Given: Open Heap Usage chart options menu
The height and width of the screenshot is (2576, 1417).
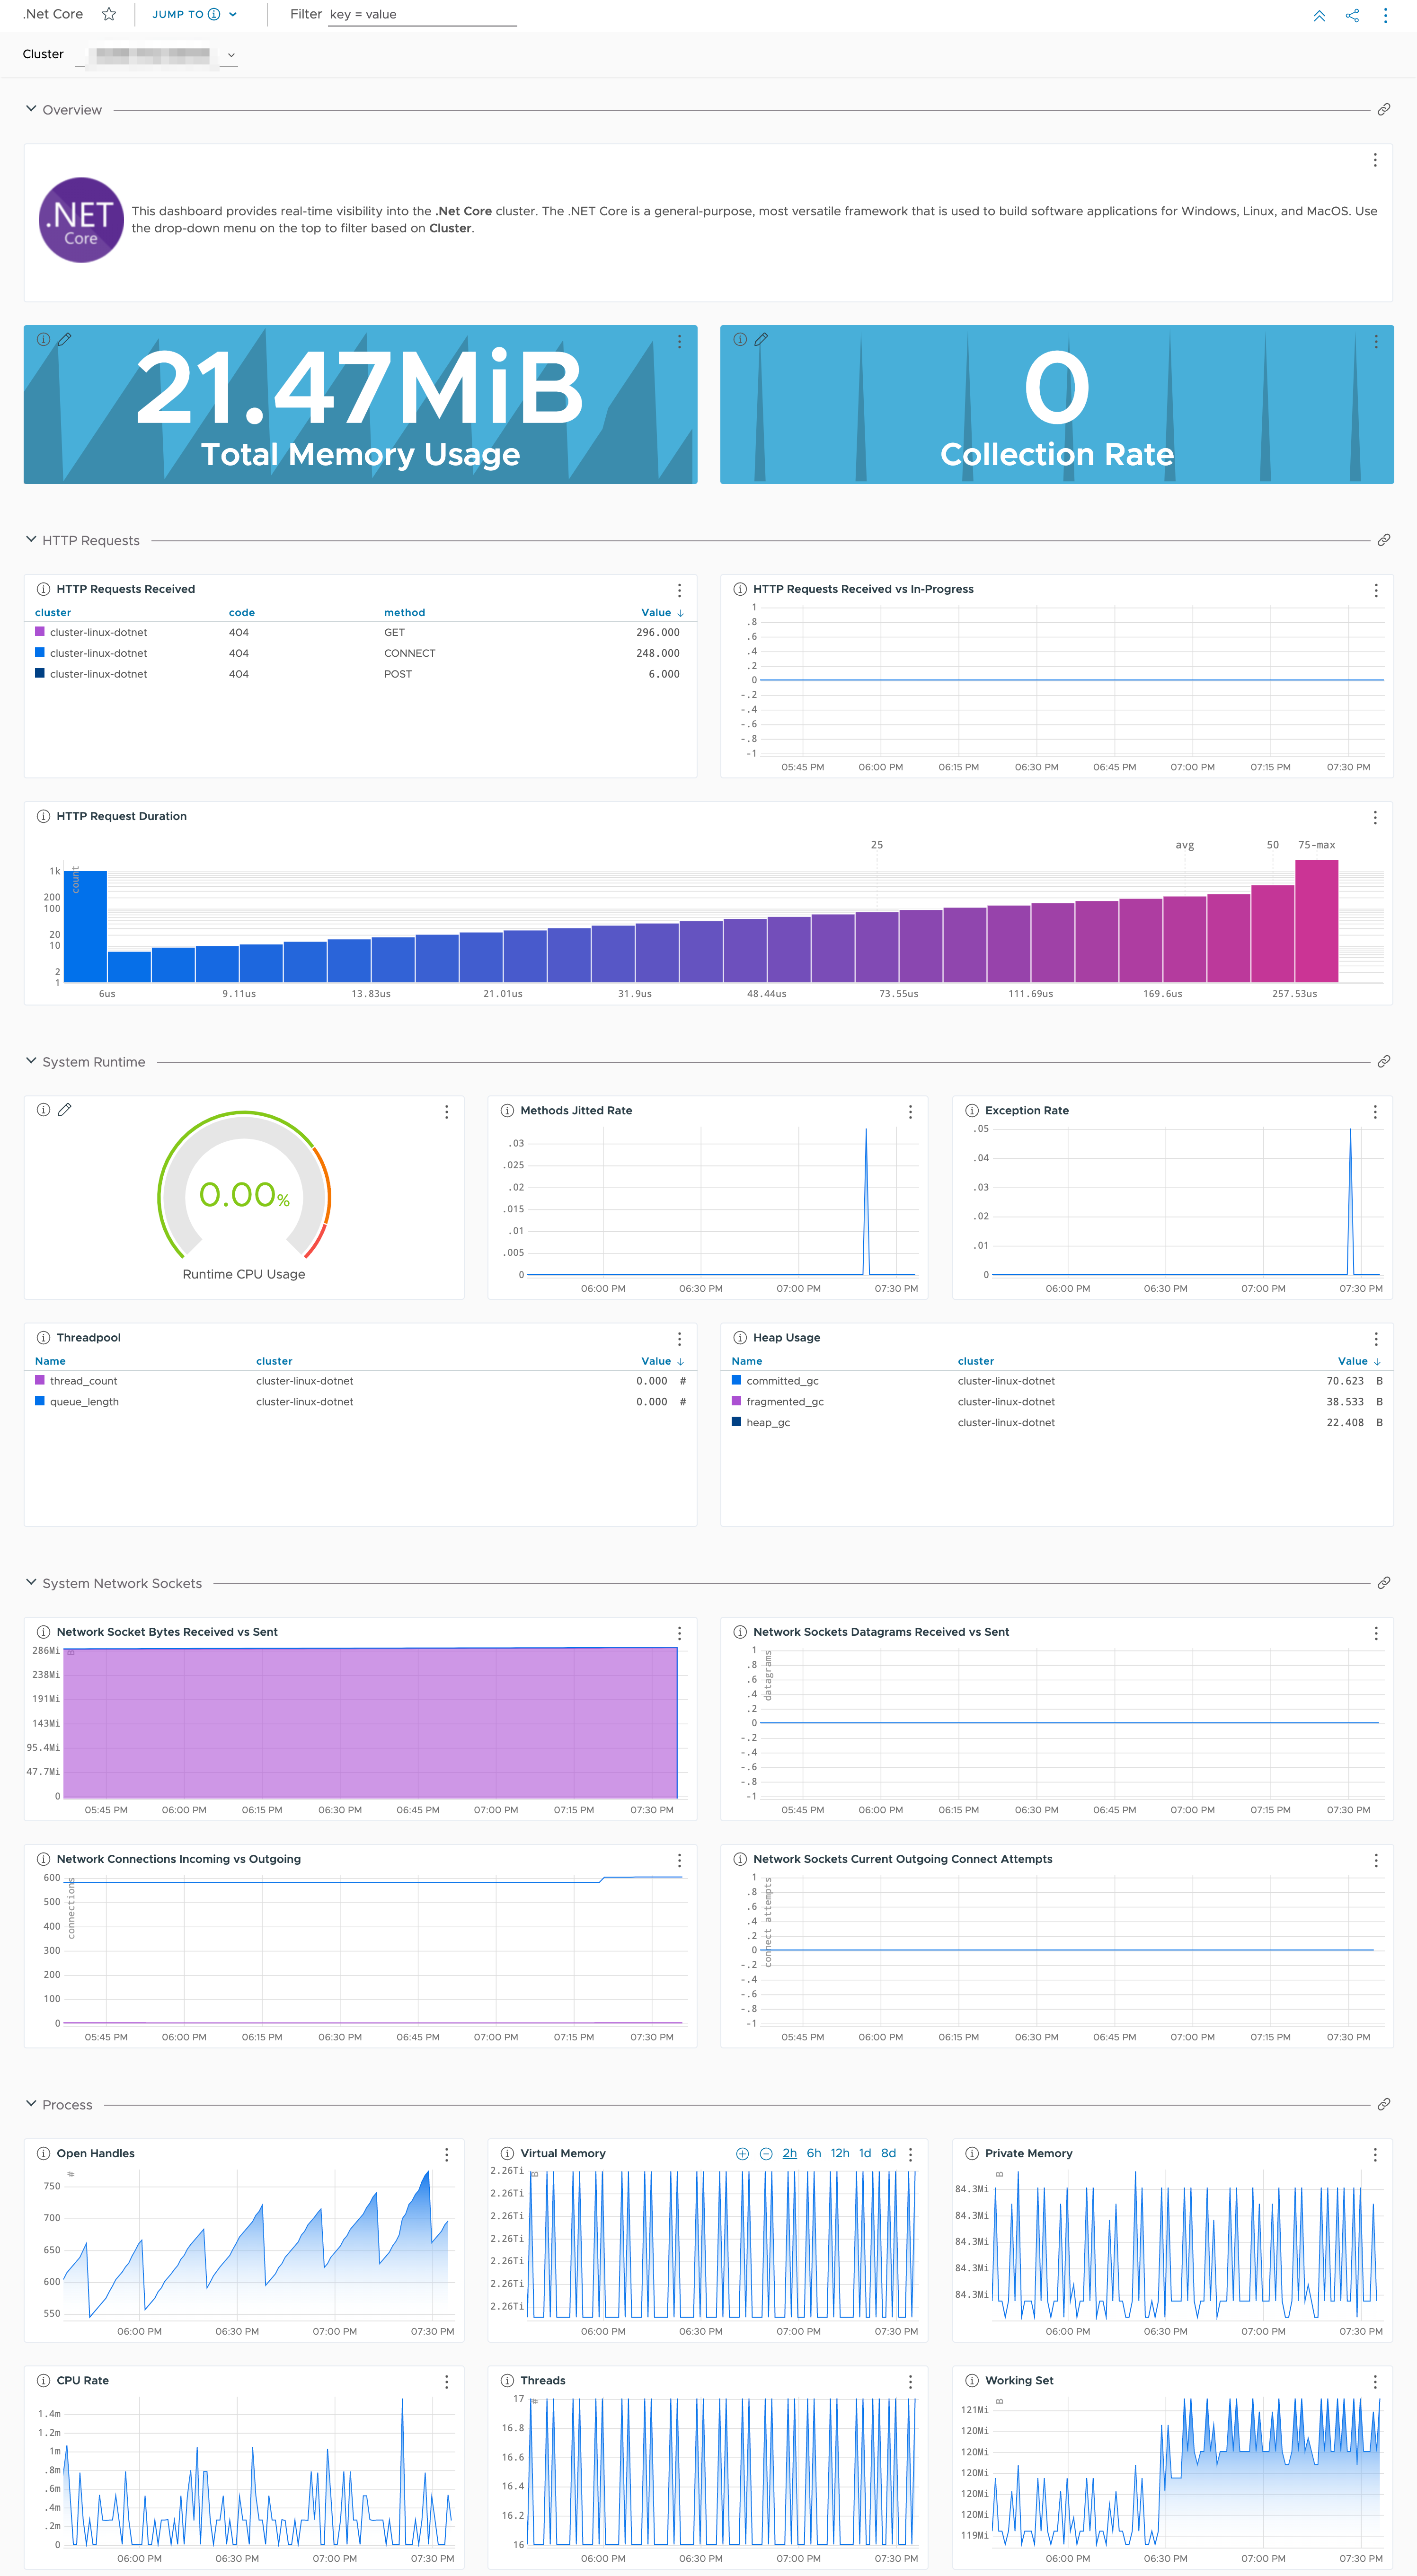Looking at the screenshot, I should (1376, 1338).
